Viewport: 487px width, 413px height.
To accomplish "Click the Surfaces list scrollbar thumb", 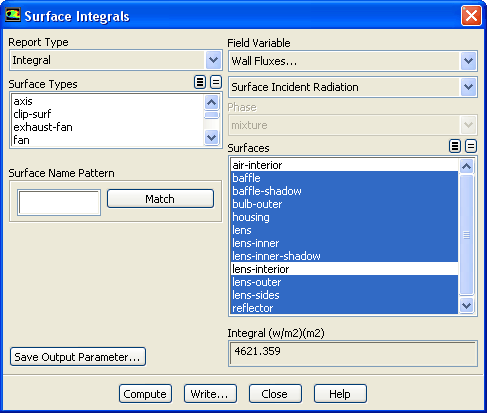I will tap(466, 235).
